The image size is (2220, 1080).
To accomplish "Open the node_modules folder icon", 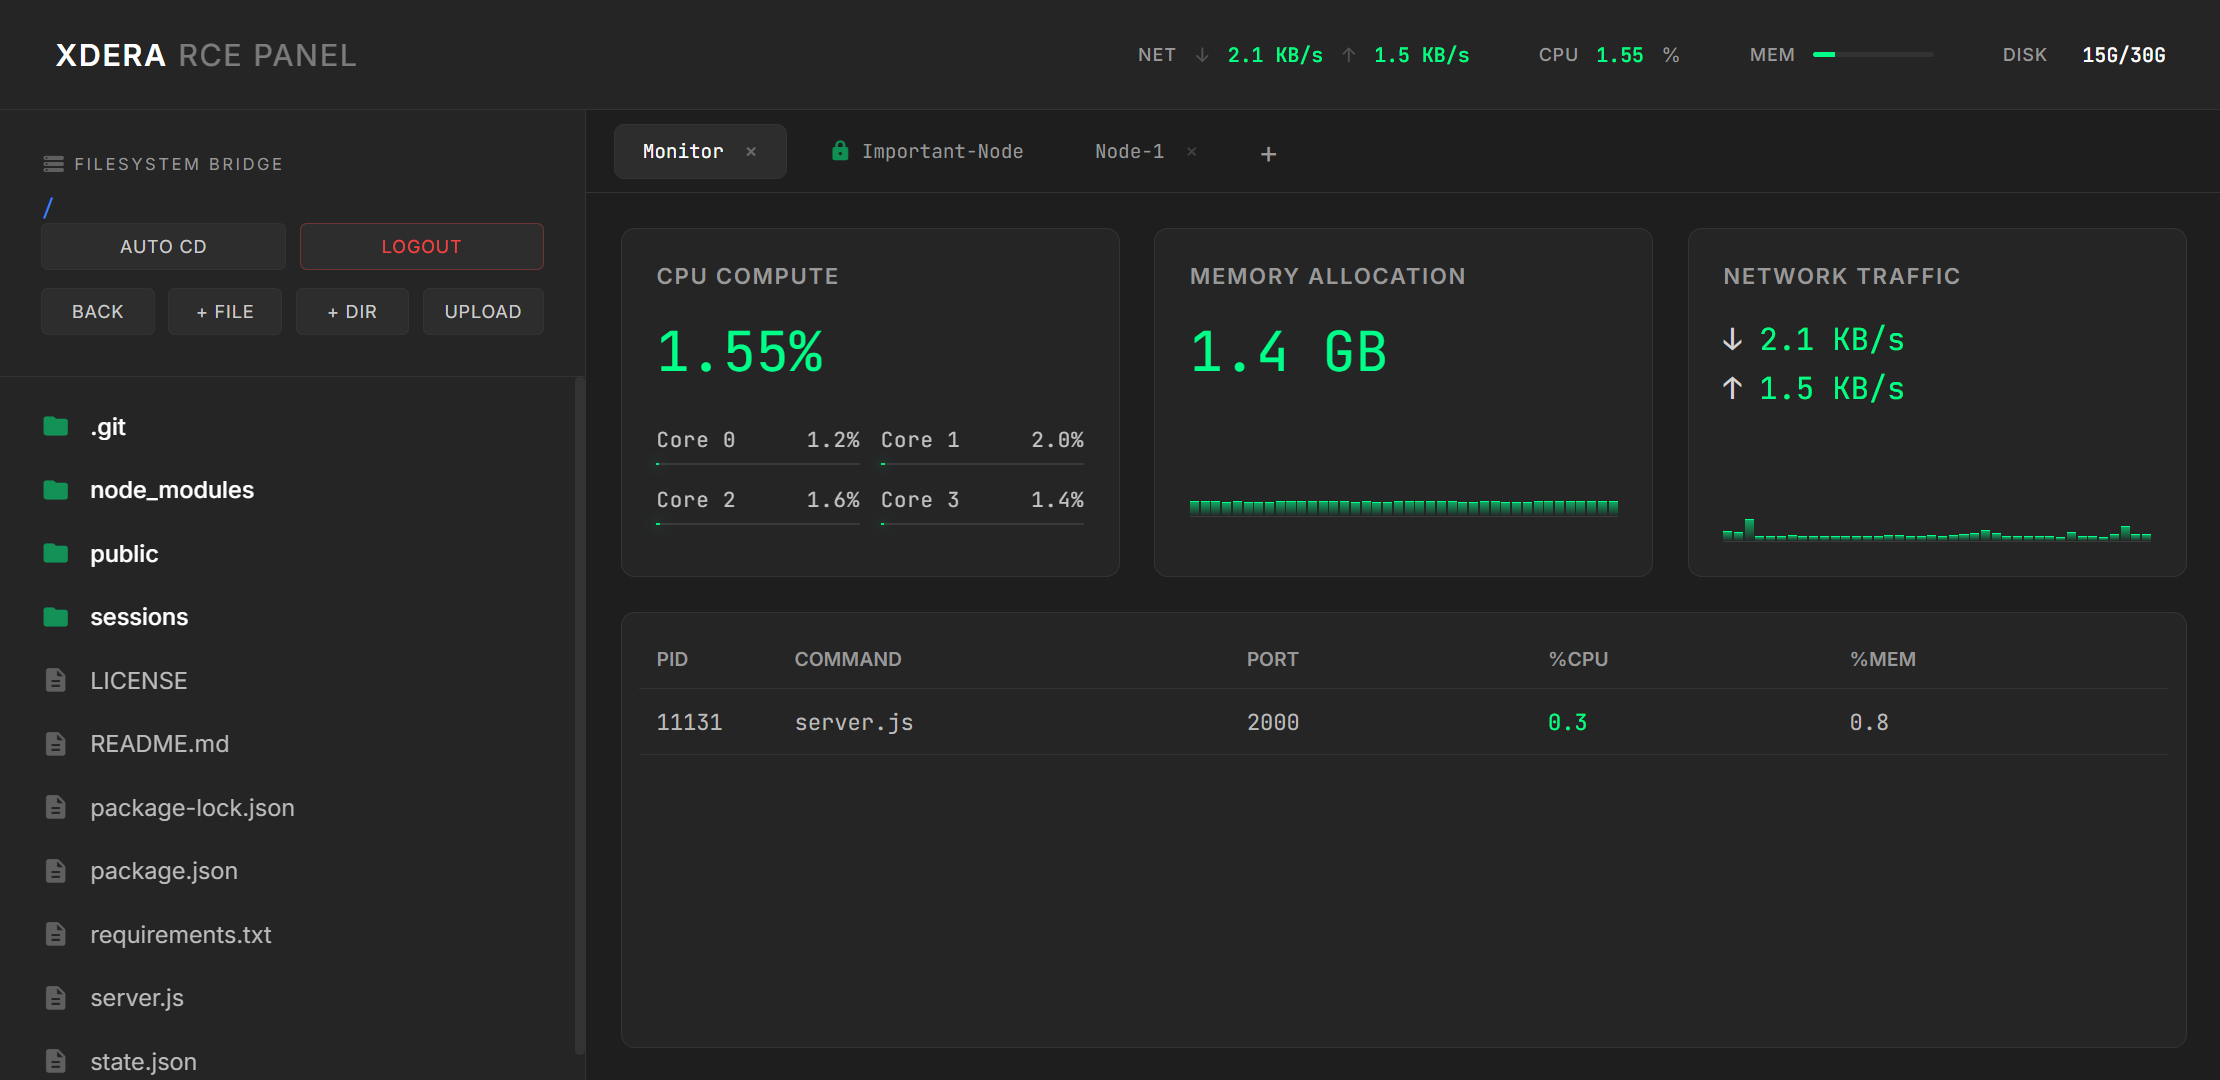I will click(x=56, y=490).
